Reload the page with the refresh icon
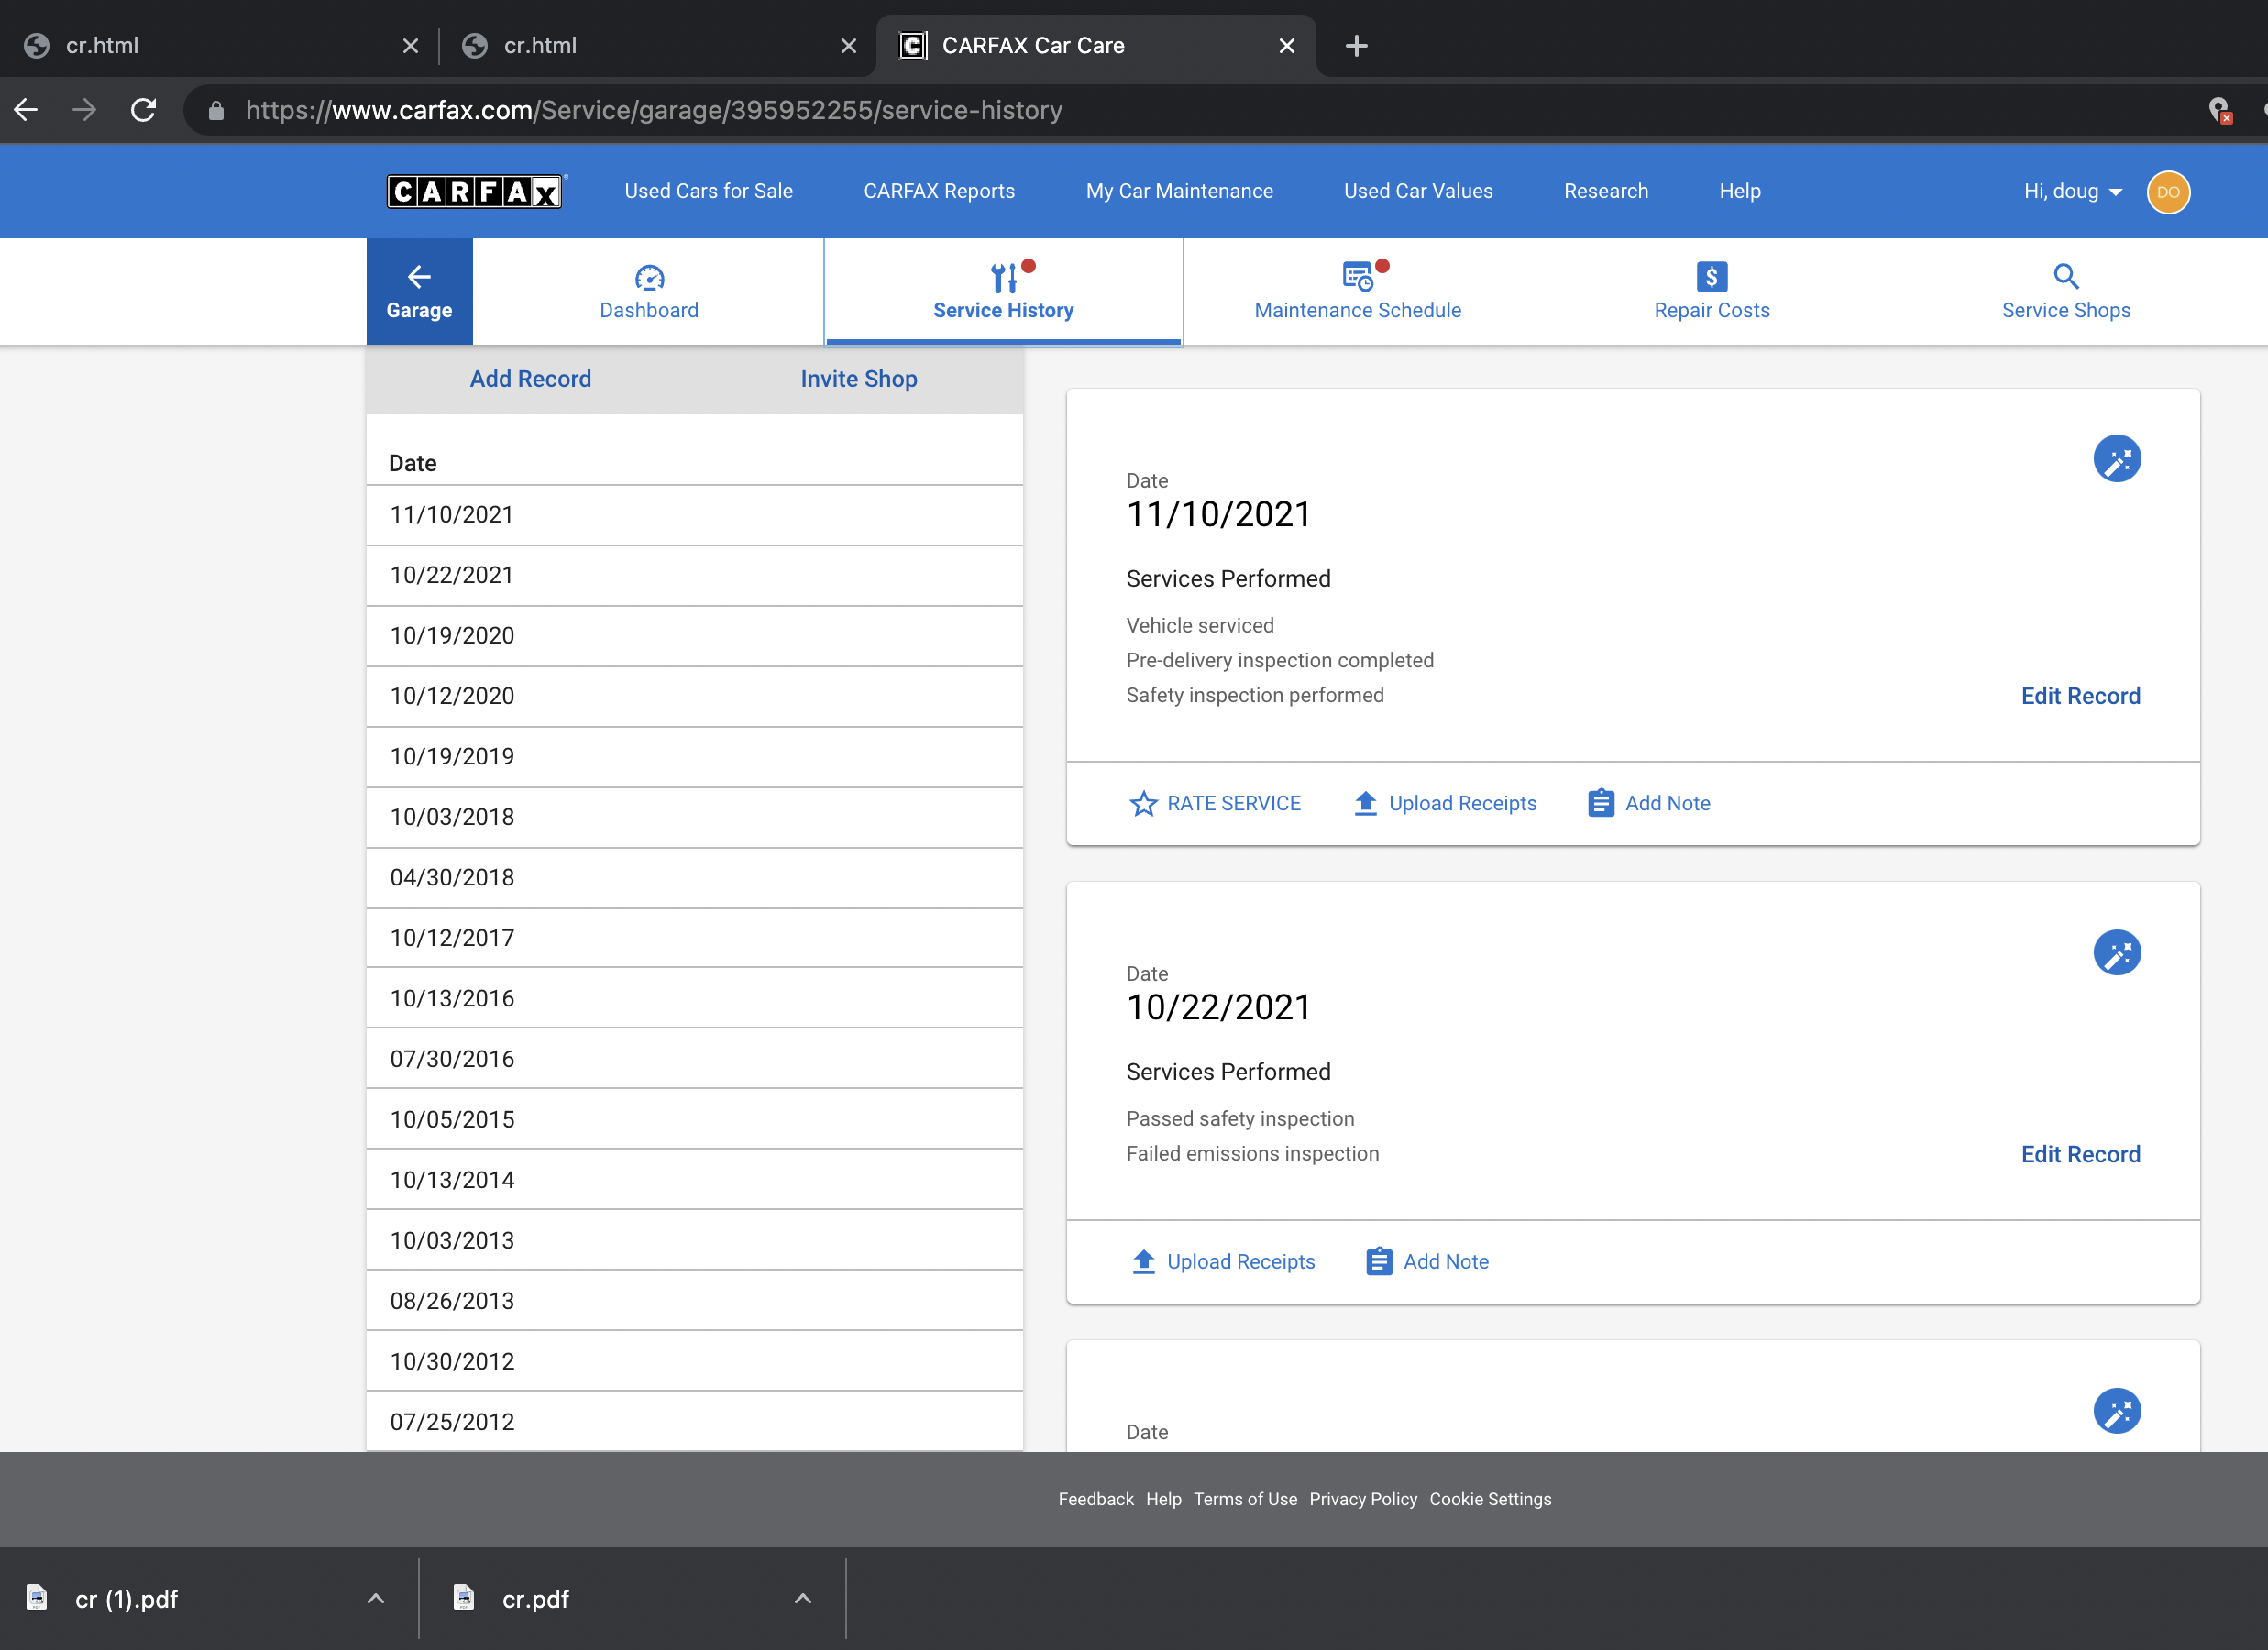 click(x=144, y=110)
